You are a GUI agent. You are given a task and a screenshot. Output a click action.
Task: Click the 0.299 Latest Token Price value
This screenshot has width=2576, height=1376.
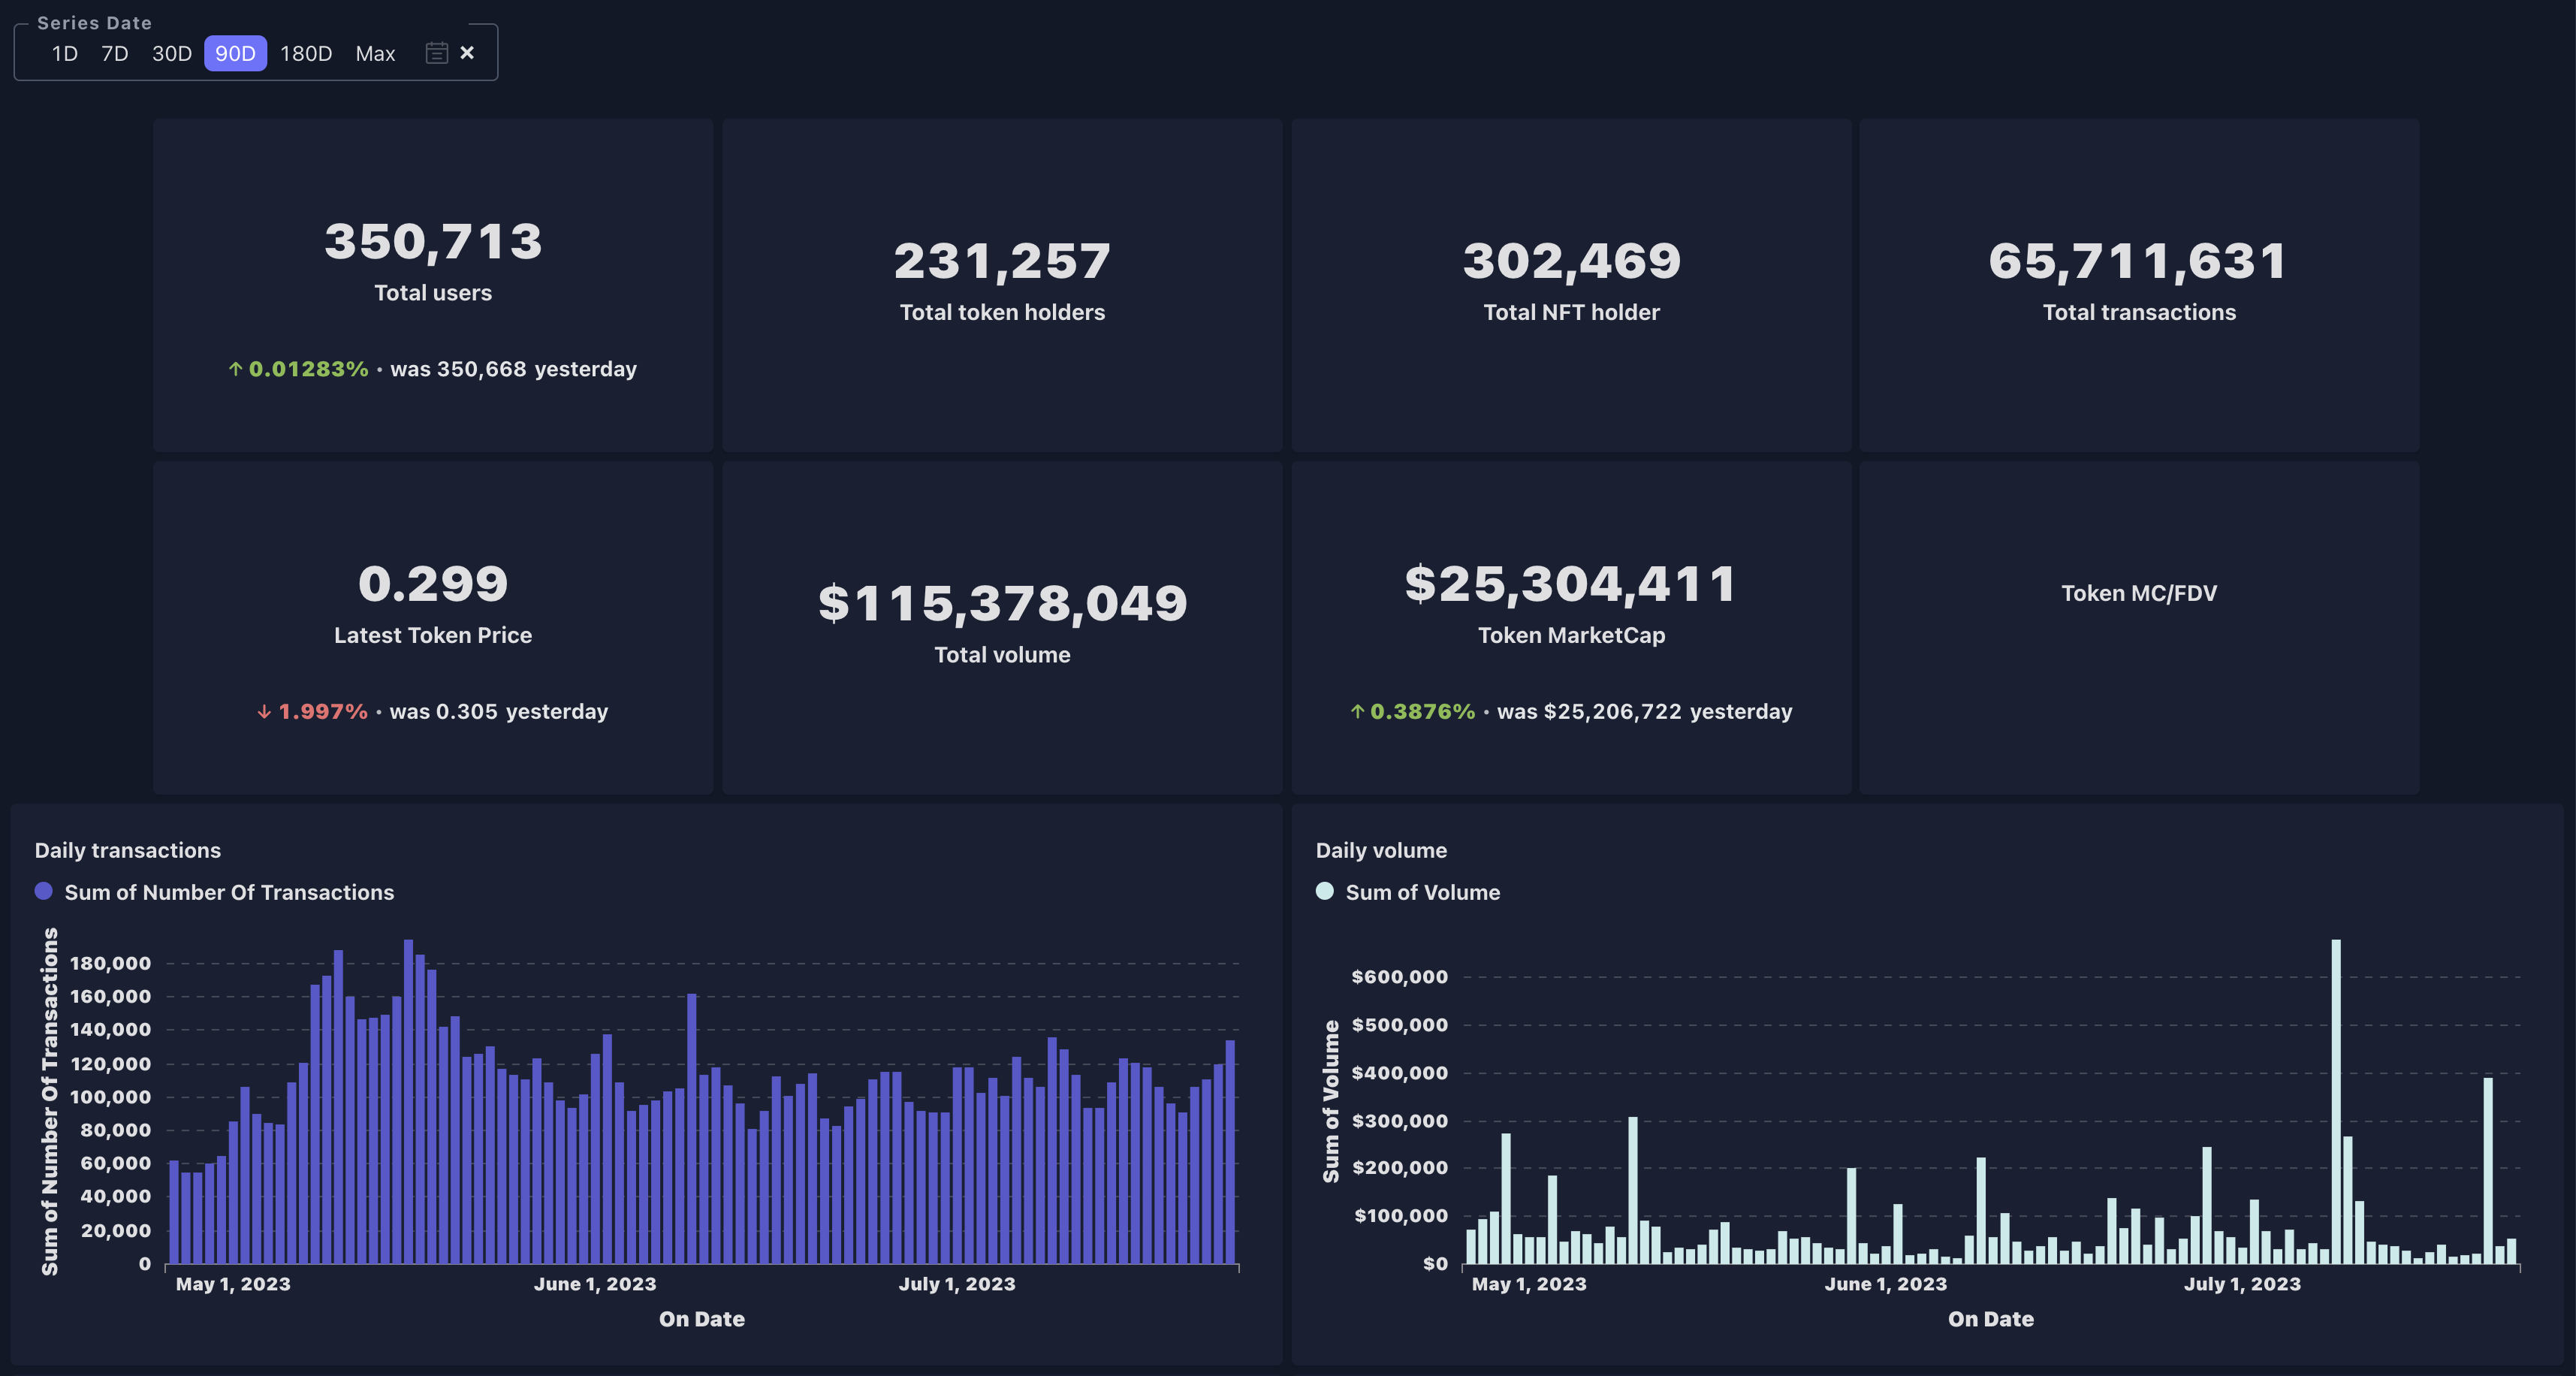pyautogui.click(x=433, y=584)
